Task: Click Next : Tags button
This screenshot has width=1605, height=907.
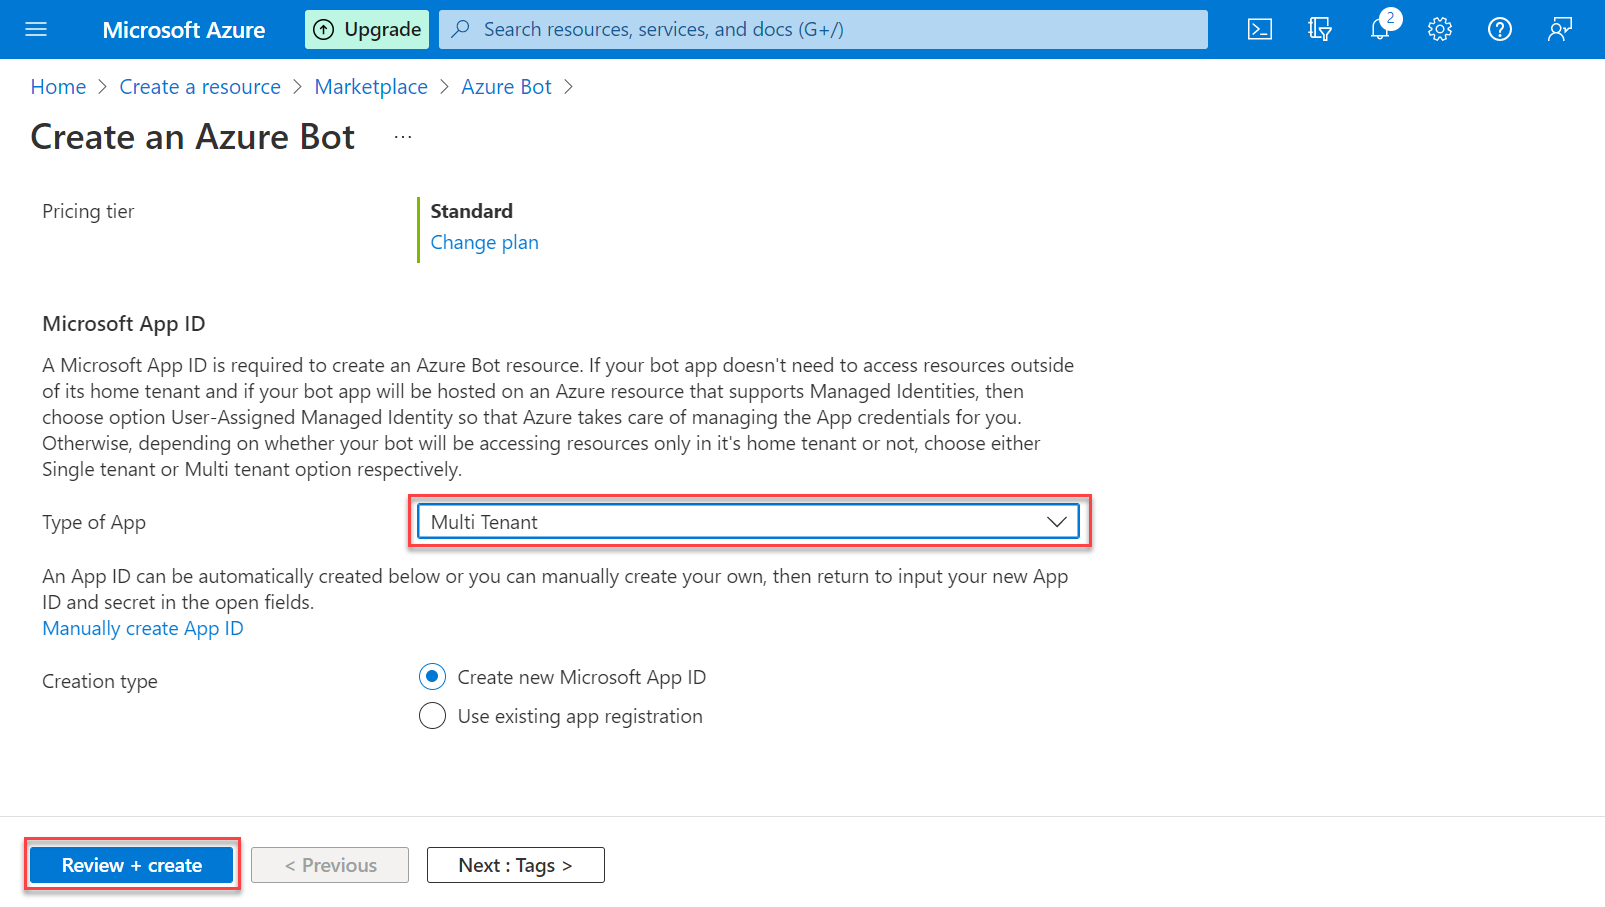Action: pos(516,865)
